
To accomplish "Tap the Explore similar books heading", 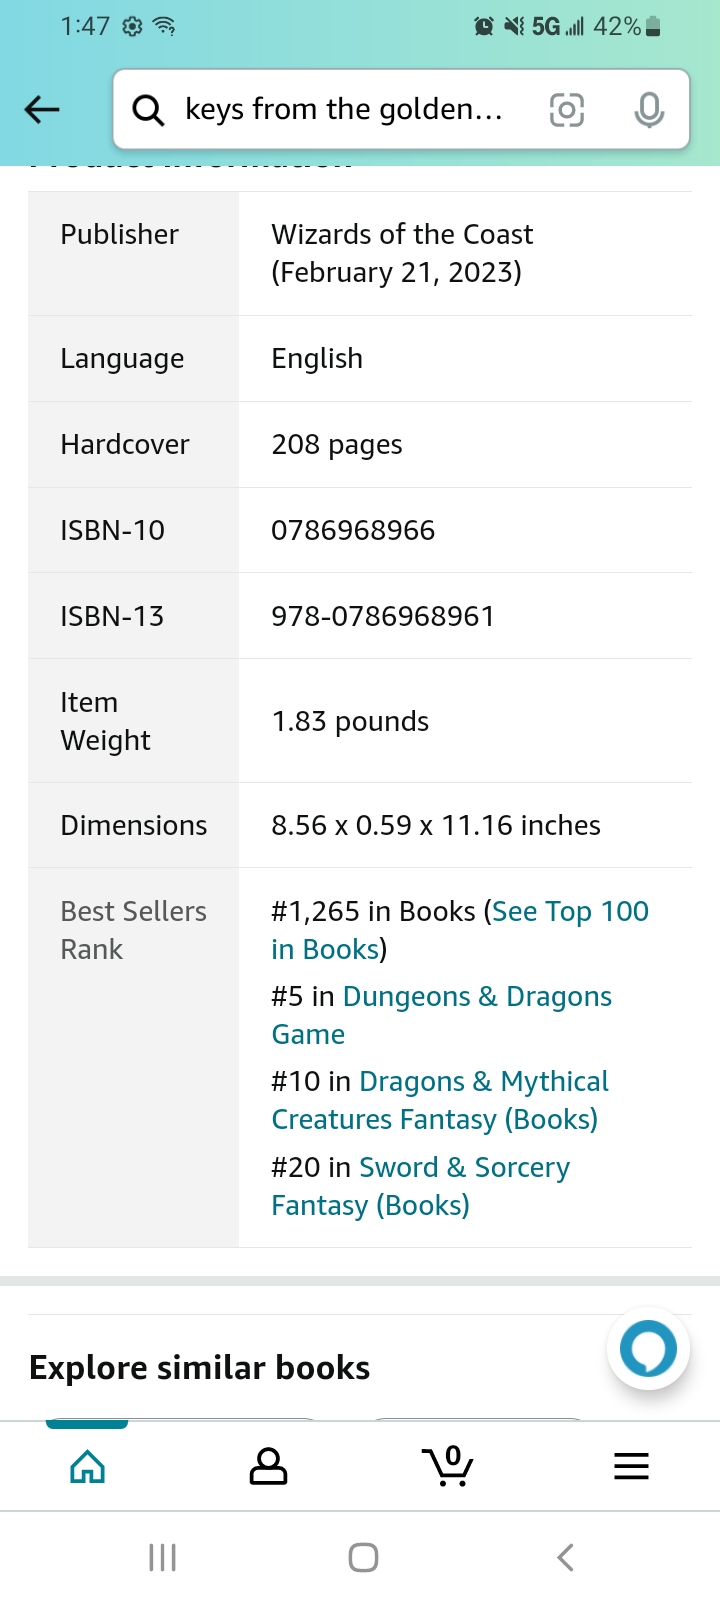I will click(x=200, y=1368).
